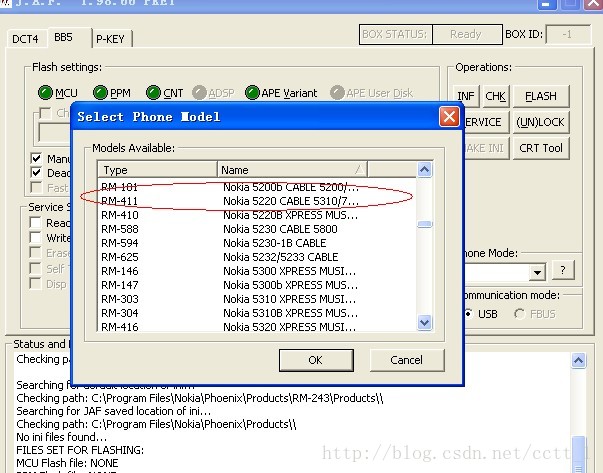The width and height of the screenshot is (603, 473).
Task: Toggle the Read service checkbox
Action: [x=35, y=222]
